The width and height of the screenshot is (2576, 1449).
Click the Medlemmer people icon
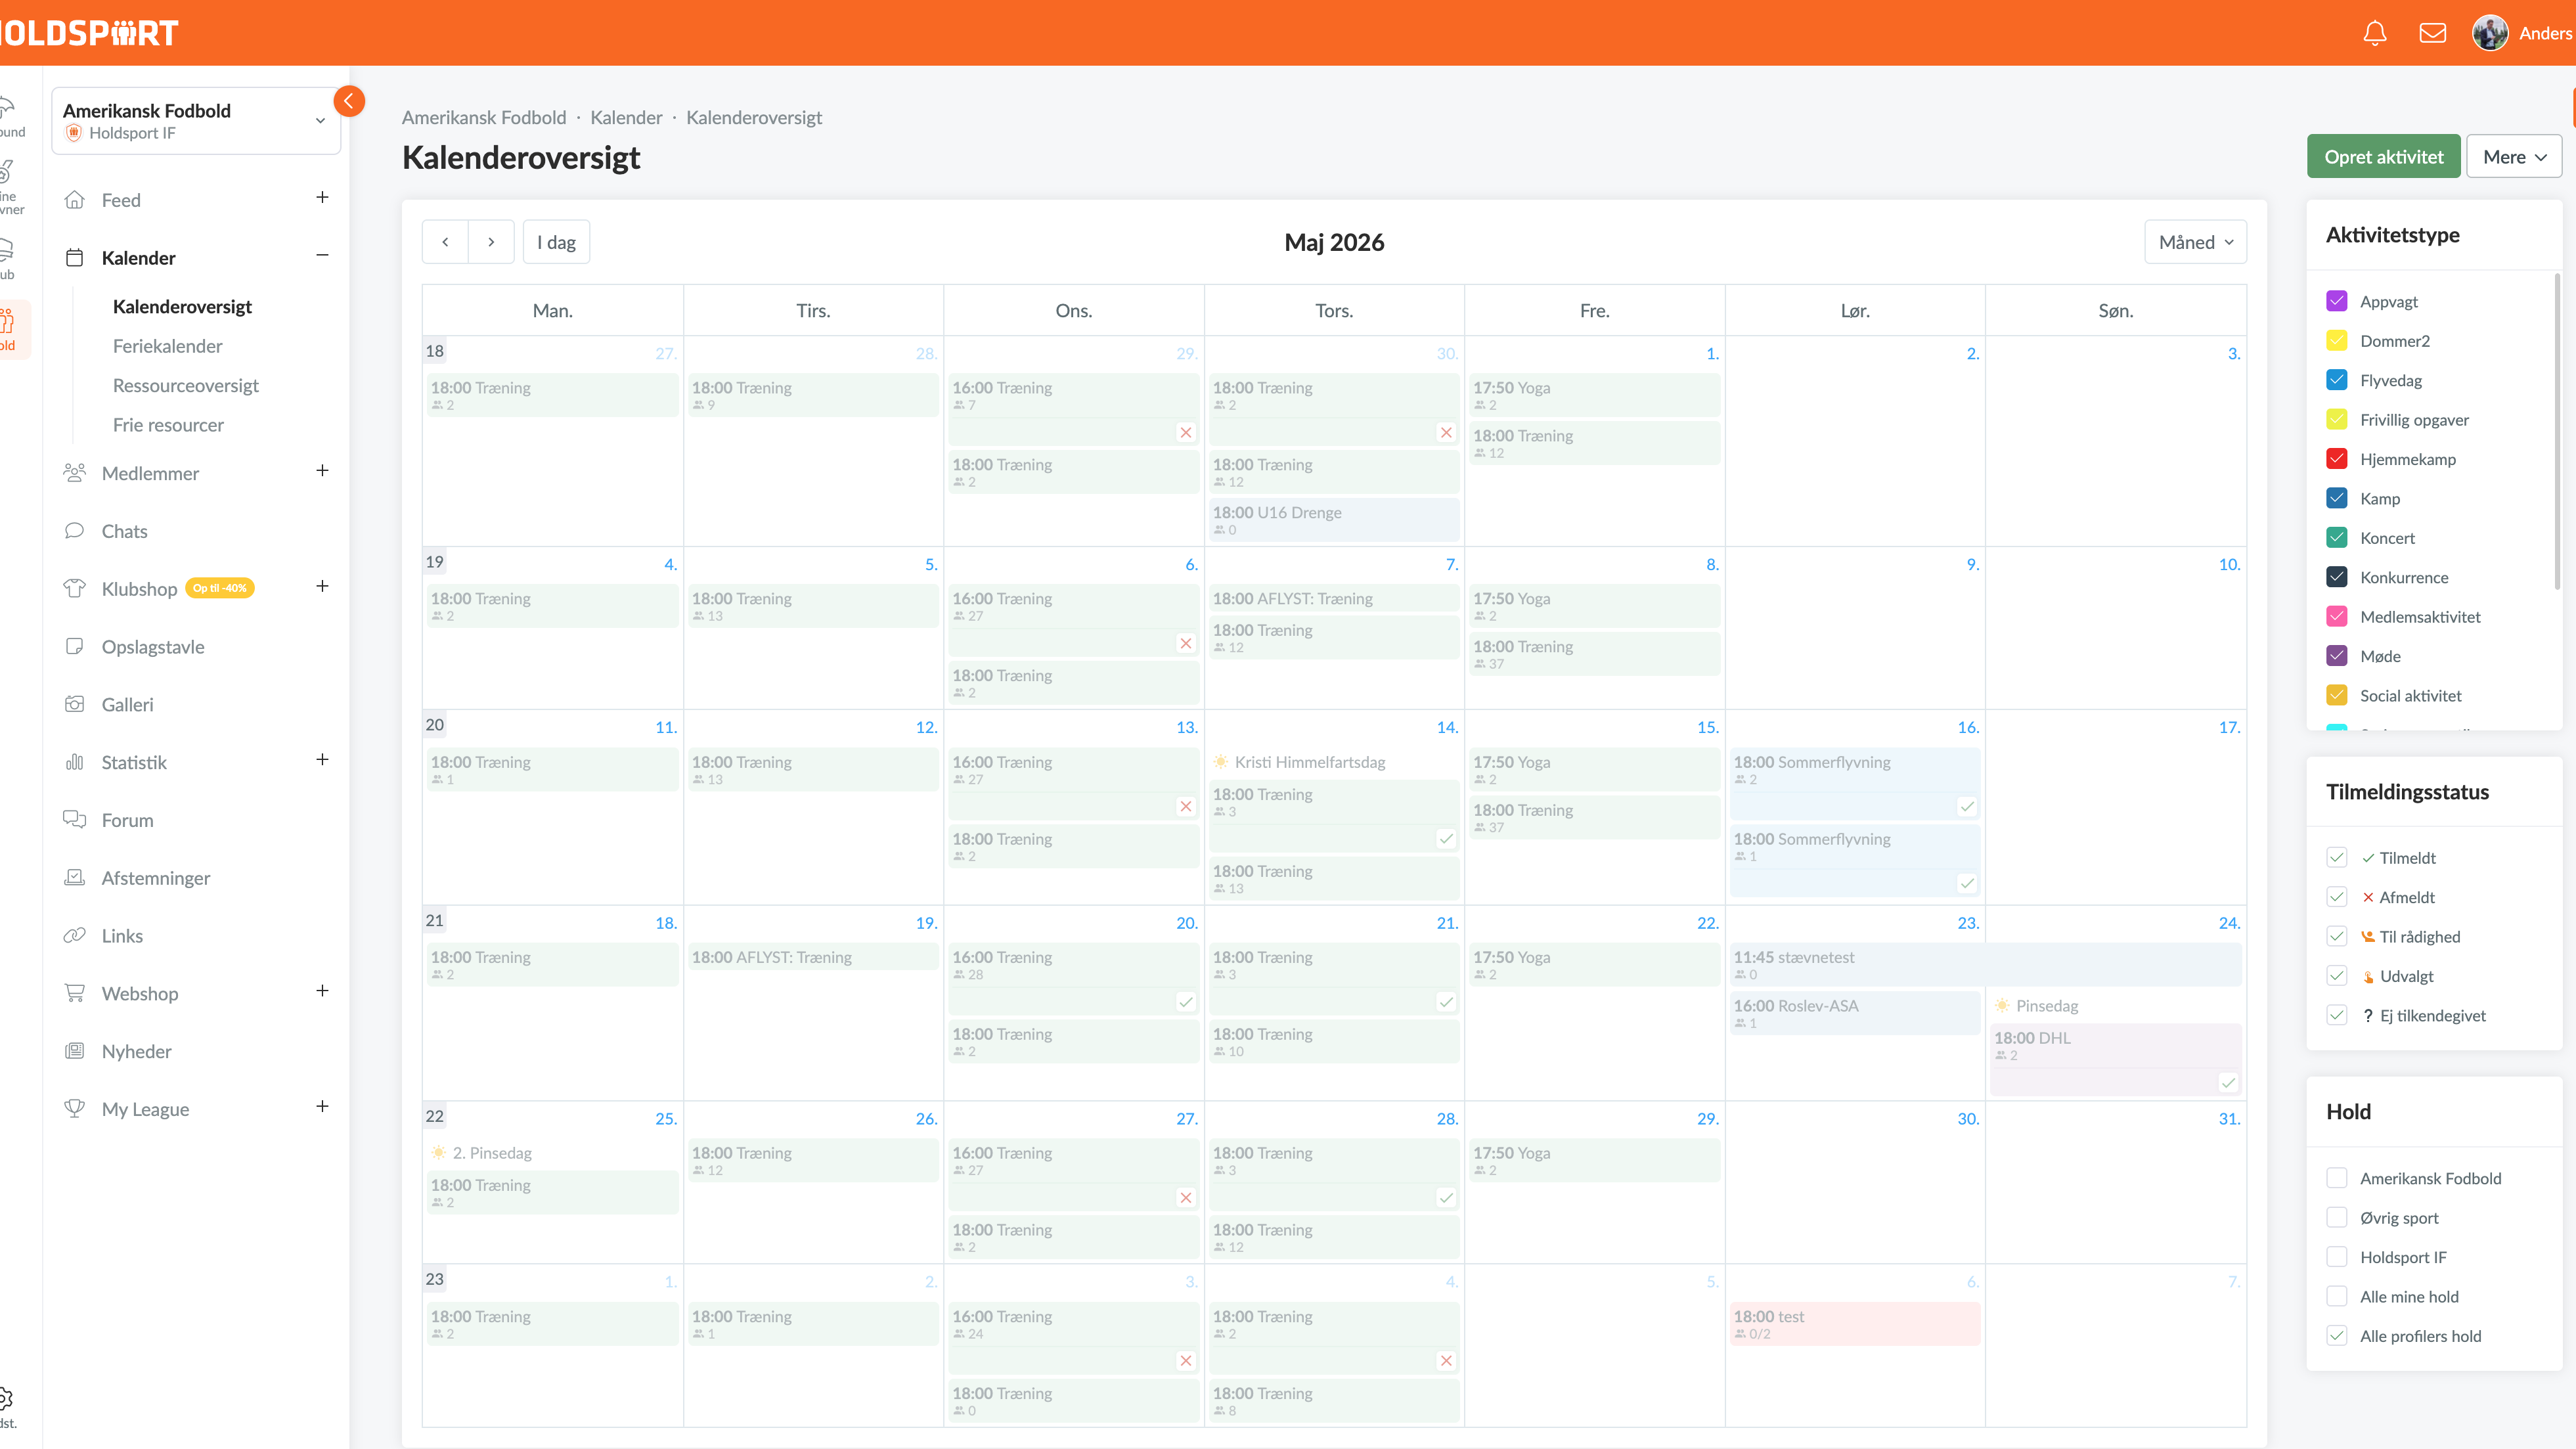click(x=75, y=473)
